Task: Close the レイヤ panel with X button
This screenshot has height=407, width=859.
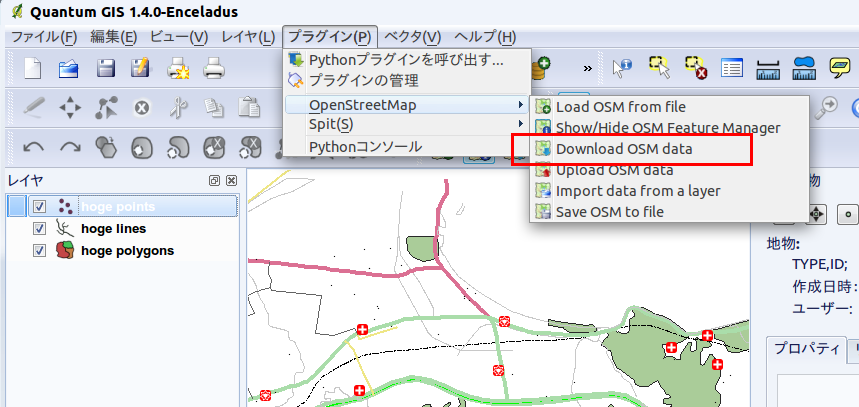Action: [x=232, y=180]
